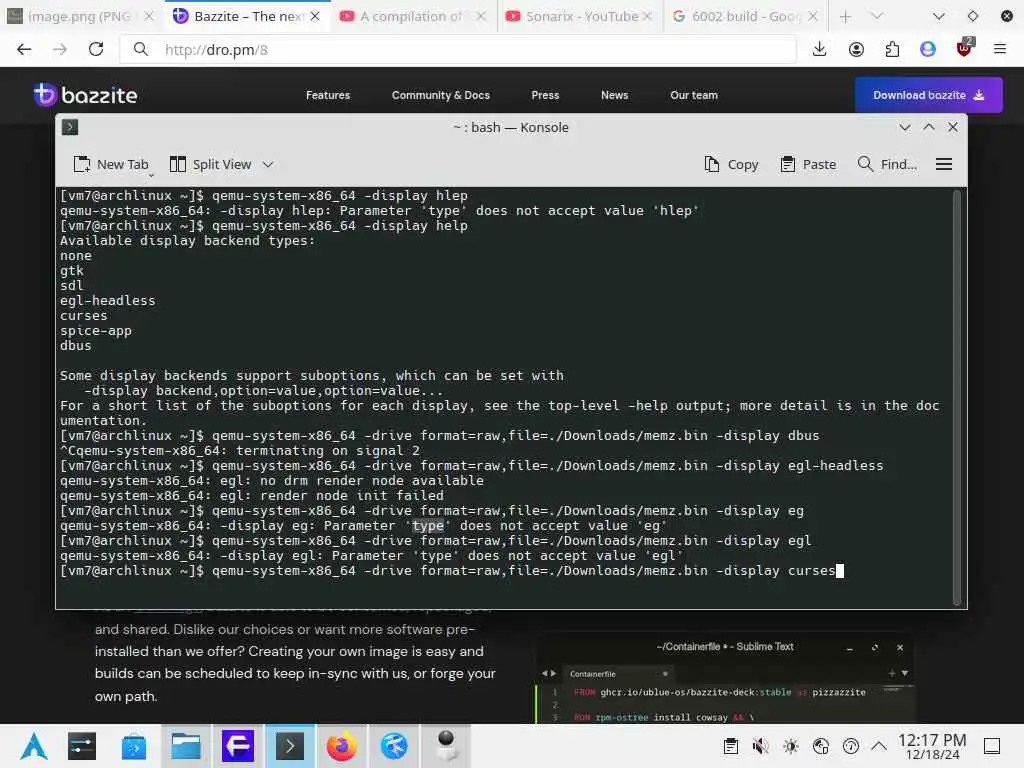Open the Firefox account icon
The height and width of the screenshot is (768, 1024).
click(856, 50)
